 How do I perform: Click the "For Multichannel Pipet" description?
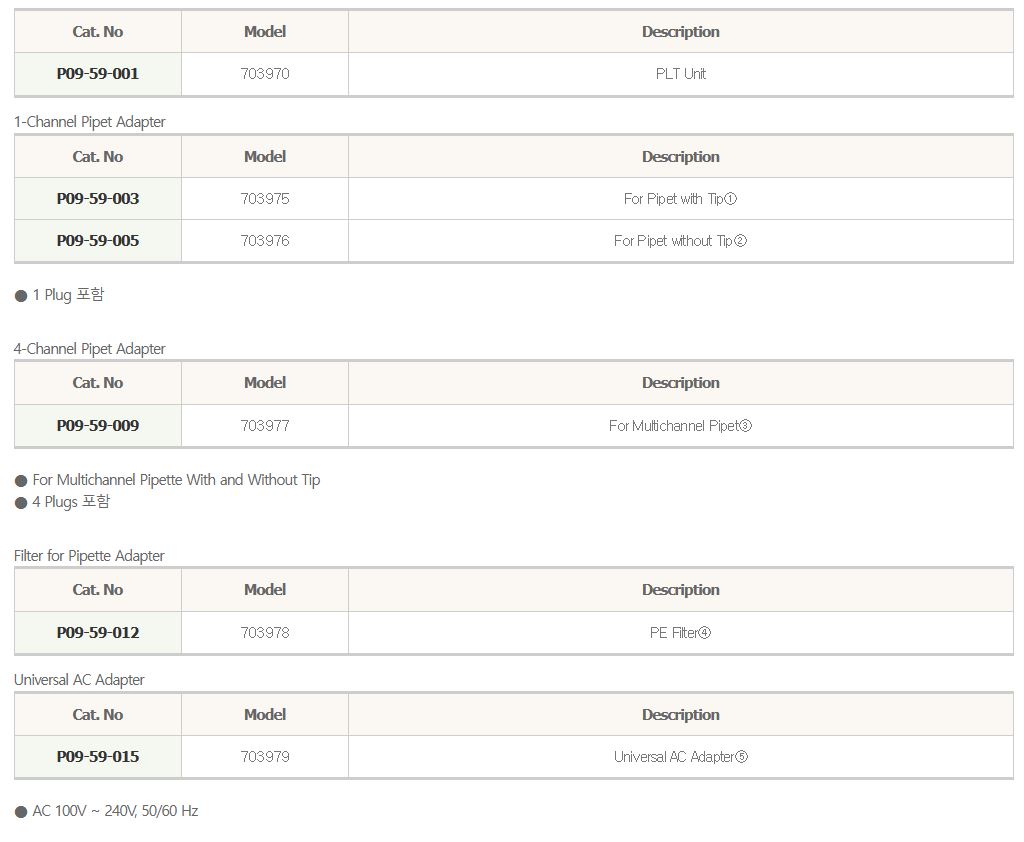click(x=680, y=426)
